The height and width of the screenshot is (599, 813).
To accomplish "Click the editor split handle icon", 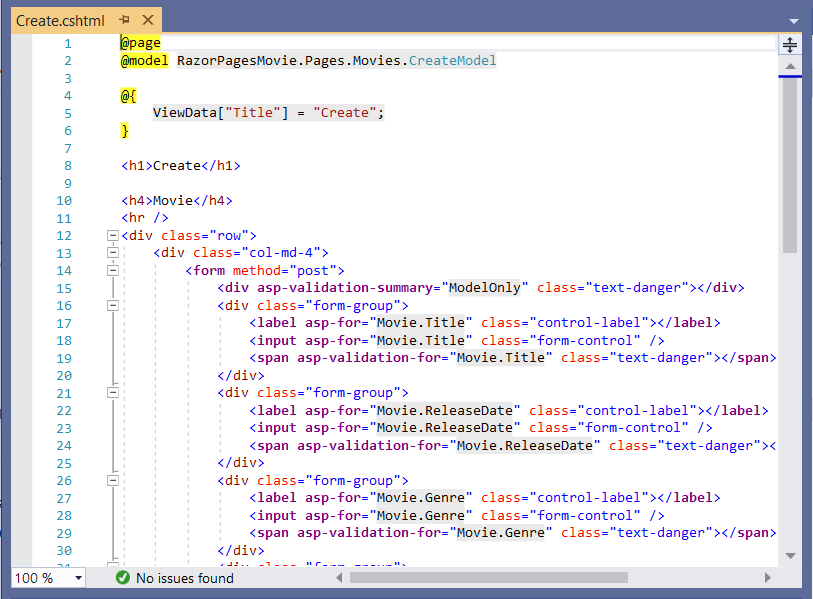I will tap(789, 44).
